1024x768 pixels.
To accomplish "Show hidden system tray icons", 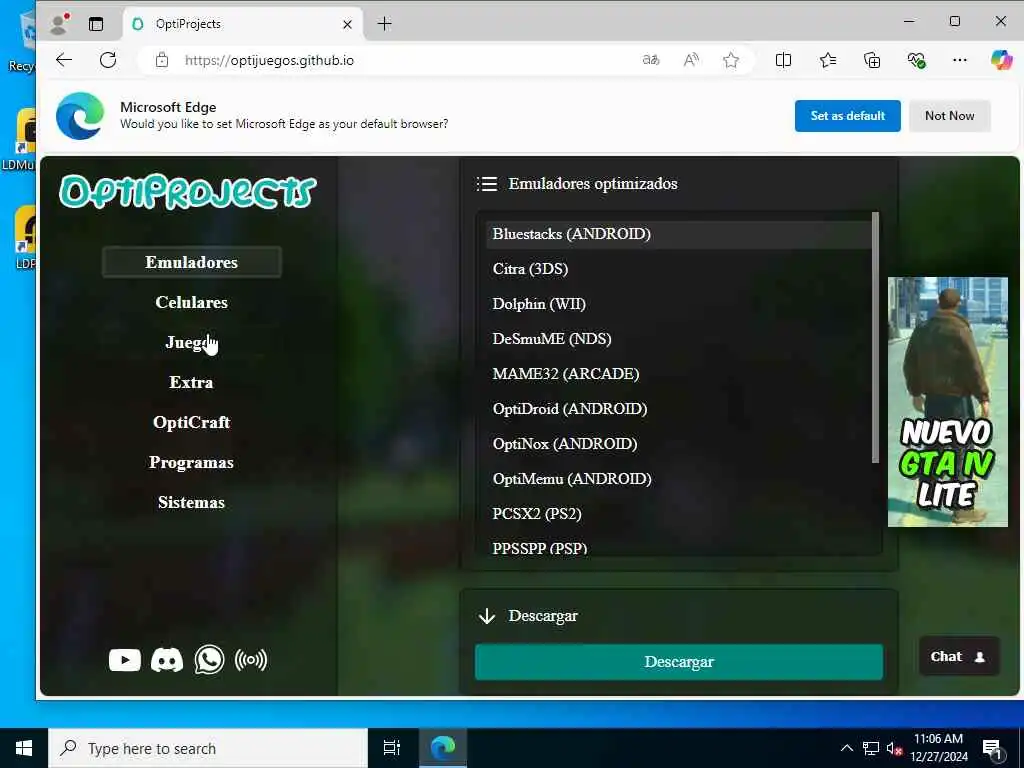I will click(x=846, y=748).
